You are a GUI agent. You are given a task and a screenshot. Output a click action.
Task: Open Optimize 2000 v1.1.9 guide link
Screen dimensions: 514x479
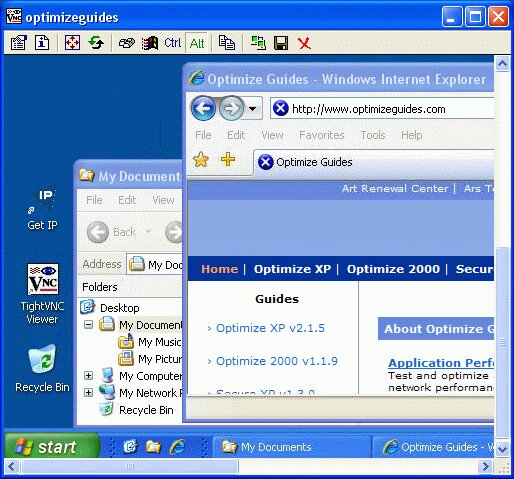click(x=277, y=361)
